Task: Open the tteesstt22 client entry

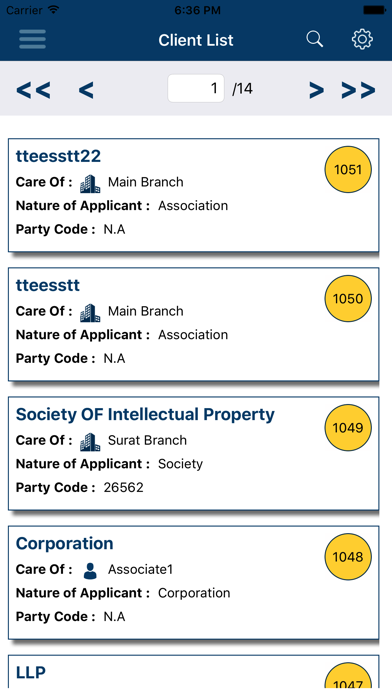Action: pyautogui.click(x=194, y=195)
